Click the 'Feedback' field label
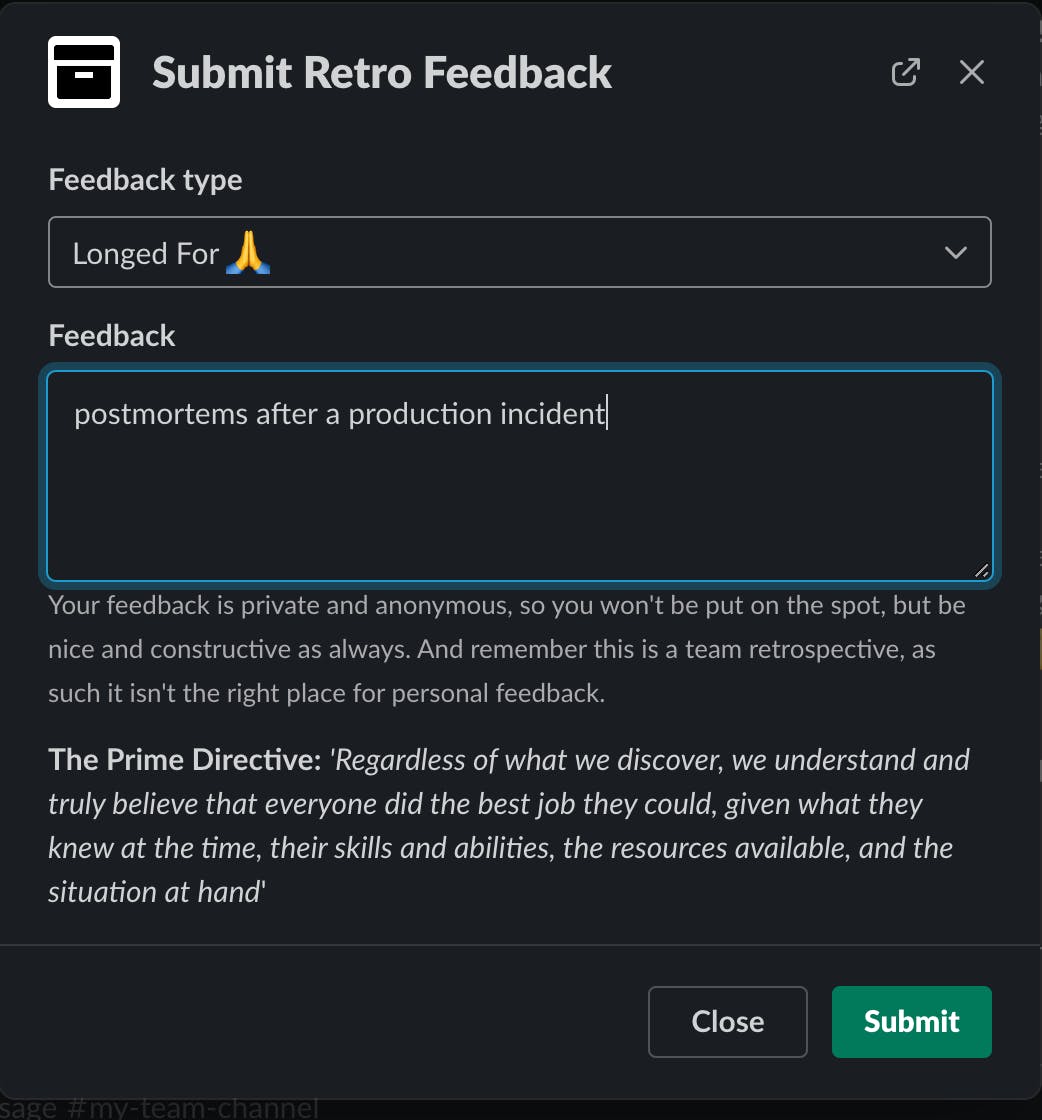This screenshot has width=1042, height=1120. pos(112,336)
